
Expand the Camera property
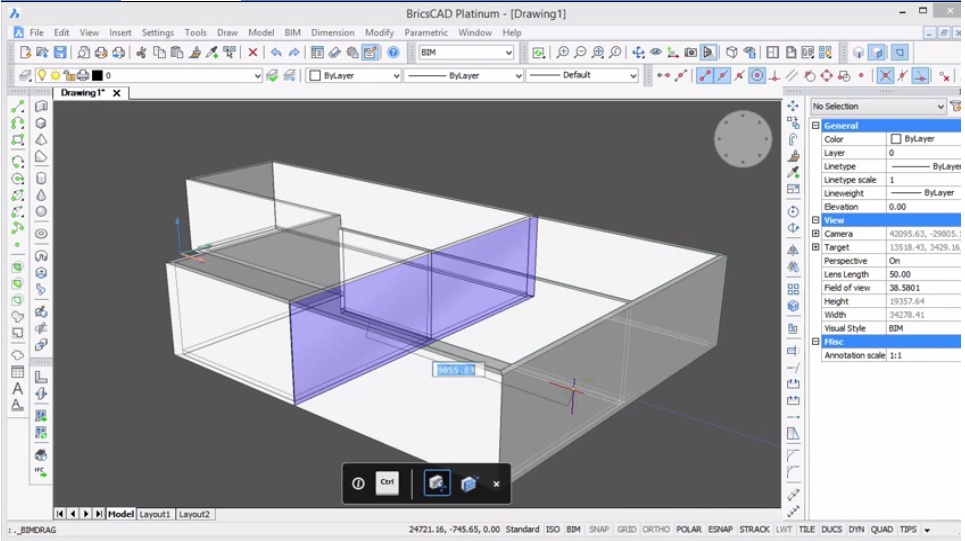point(815,234)
